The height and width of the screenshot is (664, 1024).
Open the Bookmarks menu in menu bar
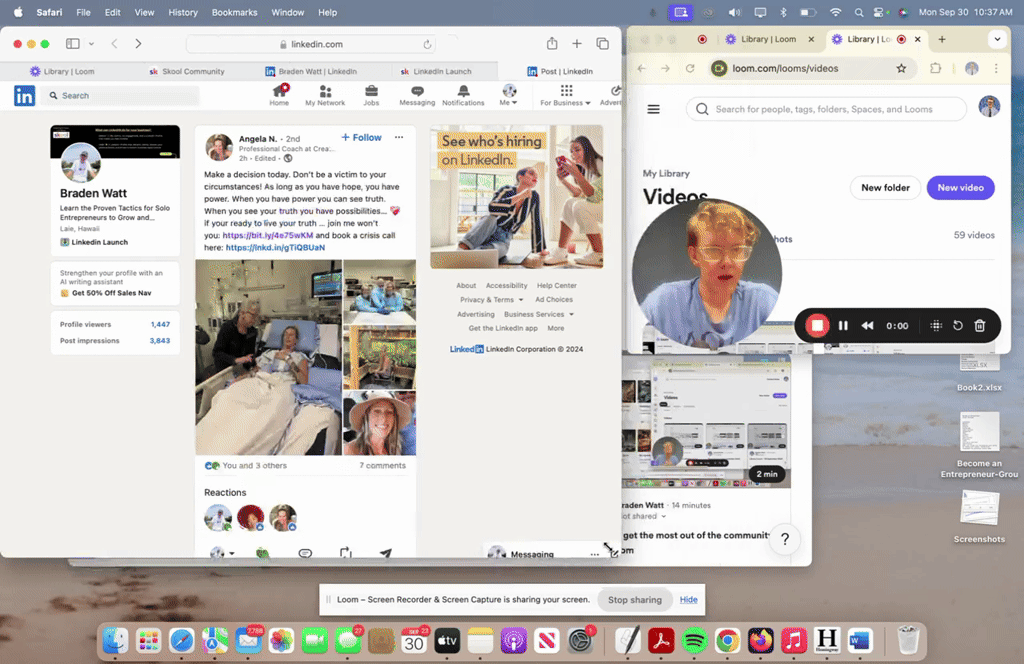(x=234, y=12)
